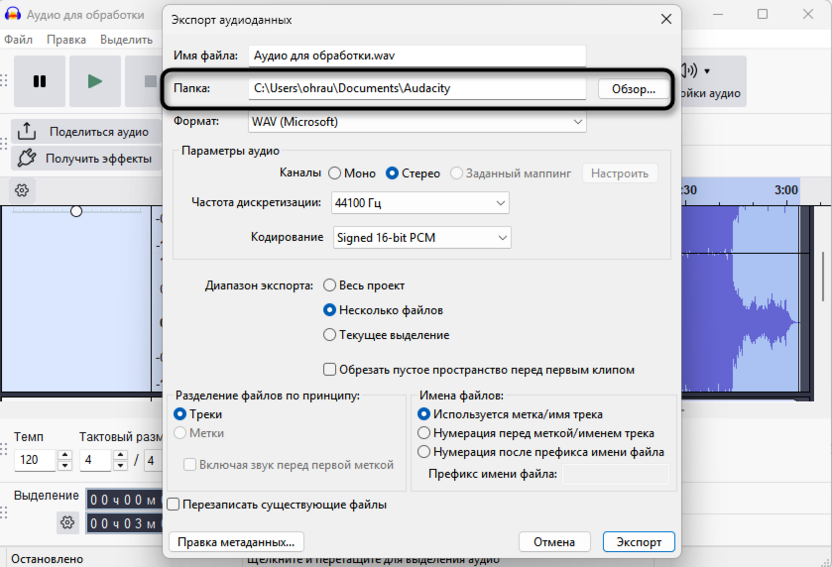The width and height of the screenshot is (832, 567).
Task: Select Стерео channel option
Action: point(392,173)
